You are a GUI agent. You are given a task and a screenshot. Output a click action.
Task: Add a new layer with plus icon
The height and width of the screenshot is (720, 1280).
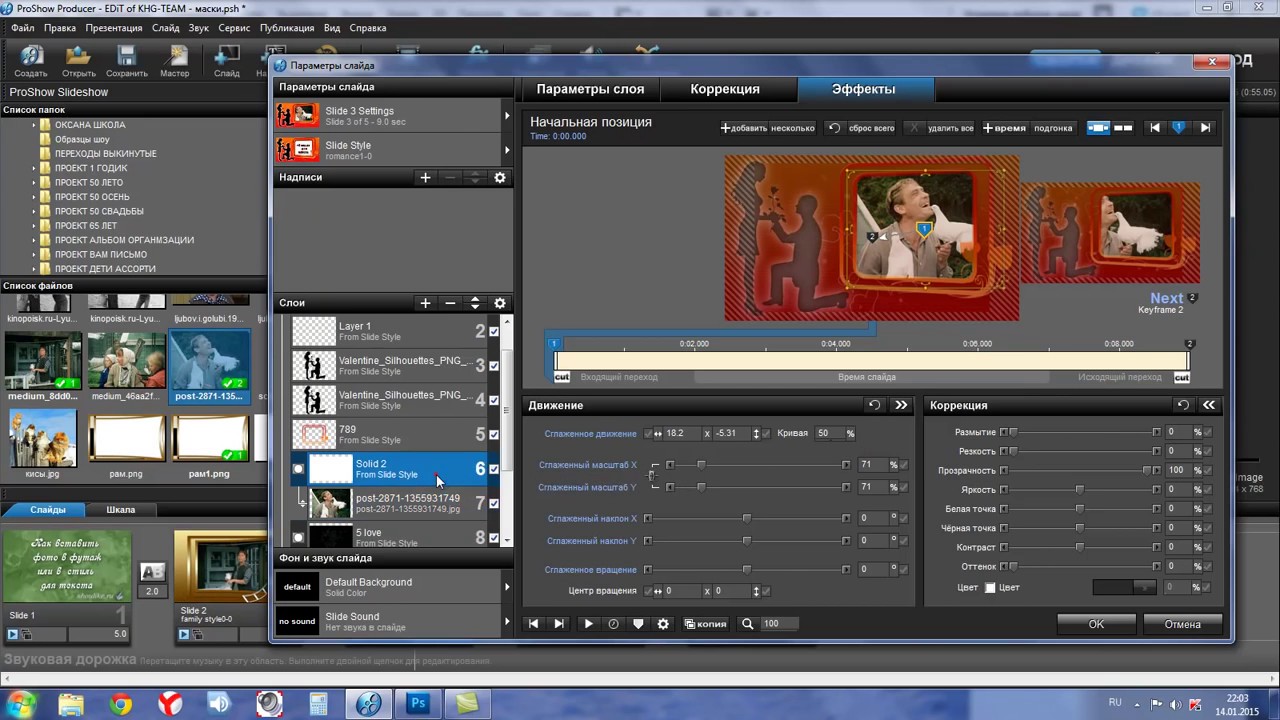(425, 303)
